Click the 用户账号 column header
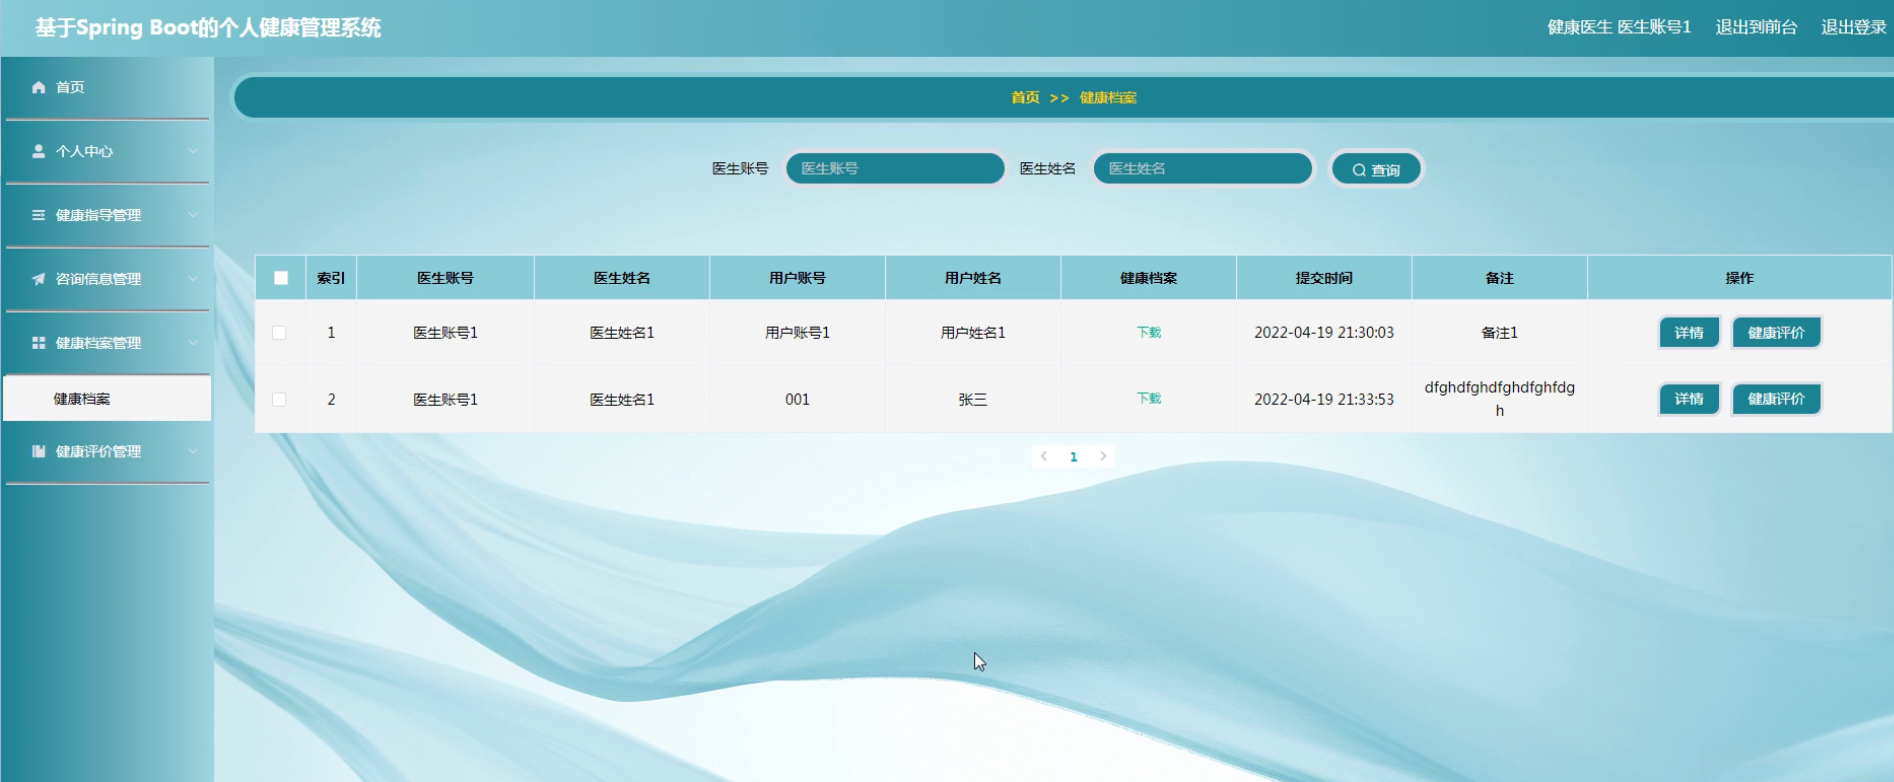 pos(797,278)
